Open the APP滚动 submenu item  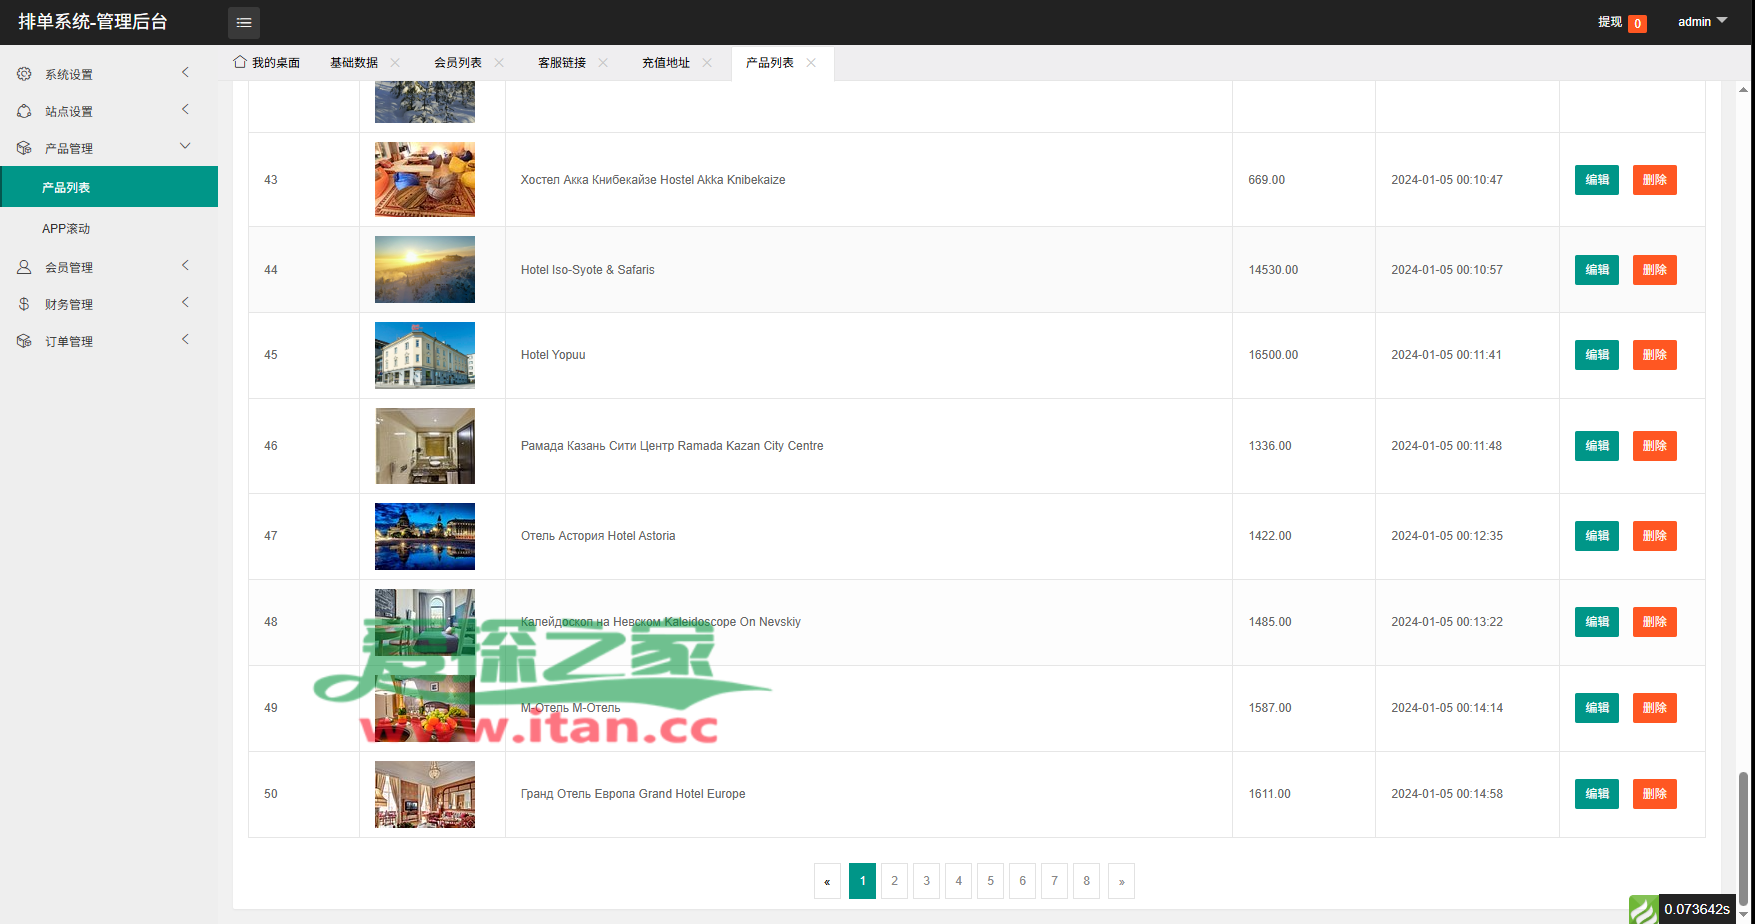66,229
